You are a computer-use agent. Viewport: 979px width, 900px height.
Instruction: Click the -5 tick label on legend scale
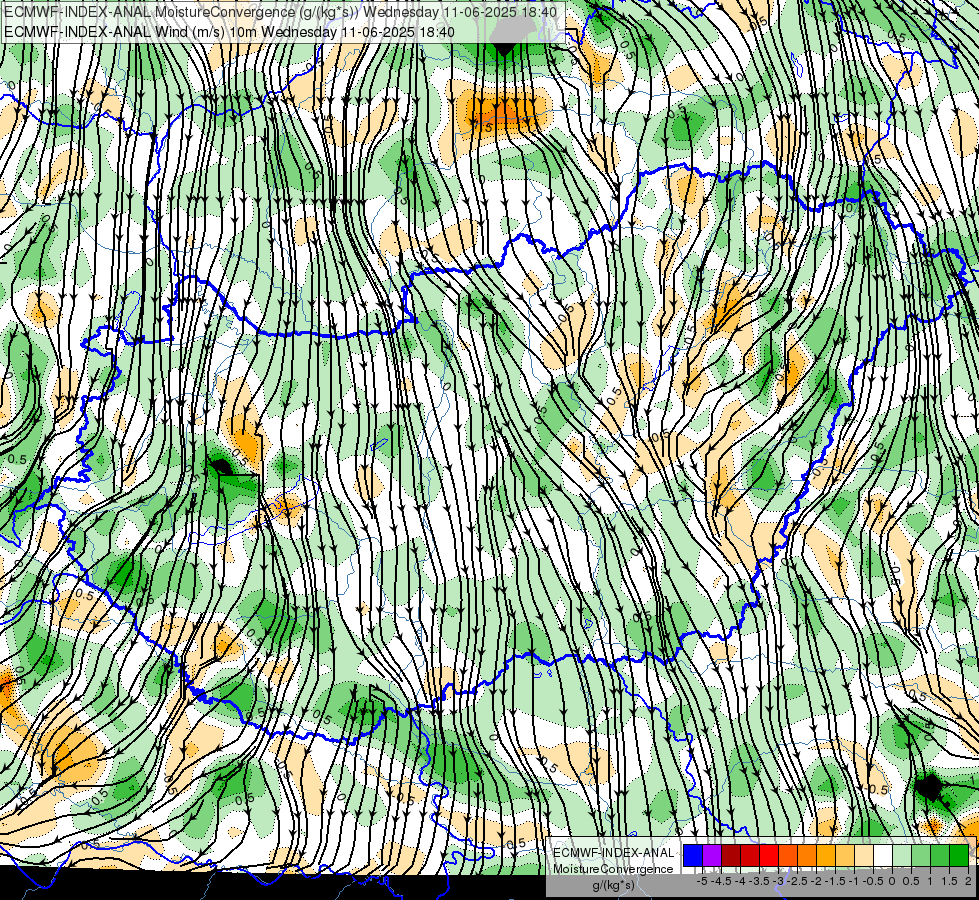click(x=702, y=881)
